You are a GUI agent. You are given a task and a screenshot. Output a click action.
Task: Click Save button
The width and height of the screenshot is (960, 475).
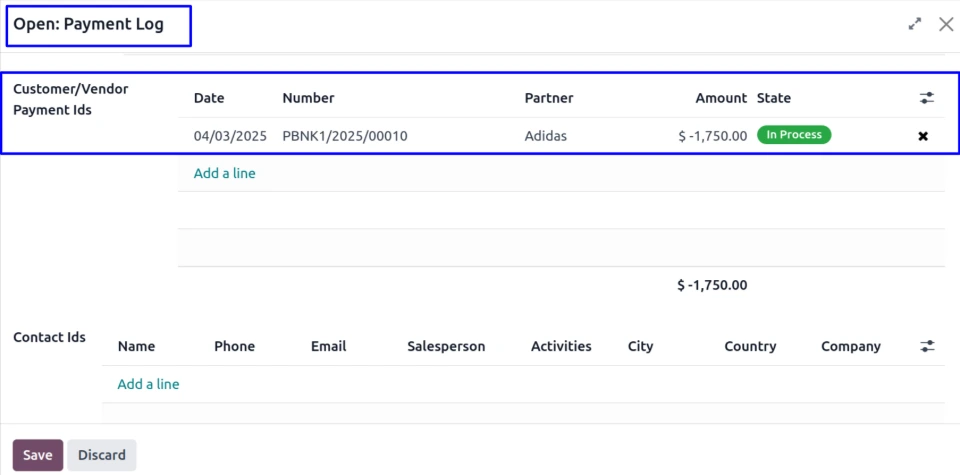tap(38, 455)
